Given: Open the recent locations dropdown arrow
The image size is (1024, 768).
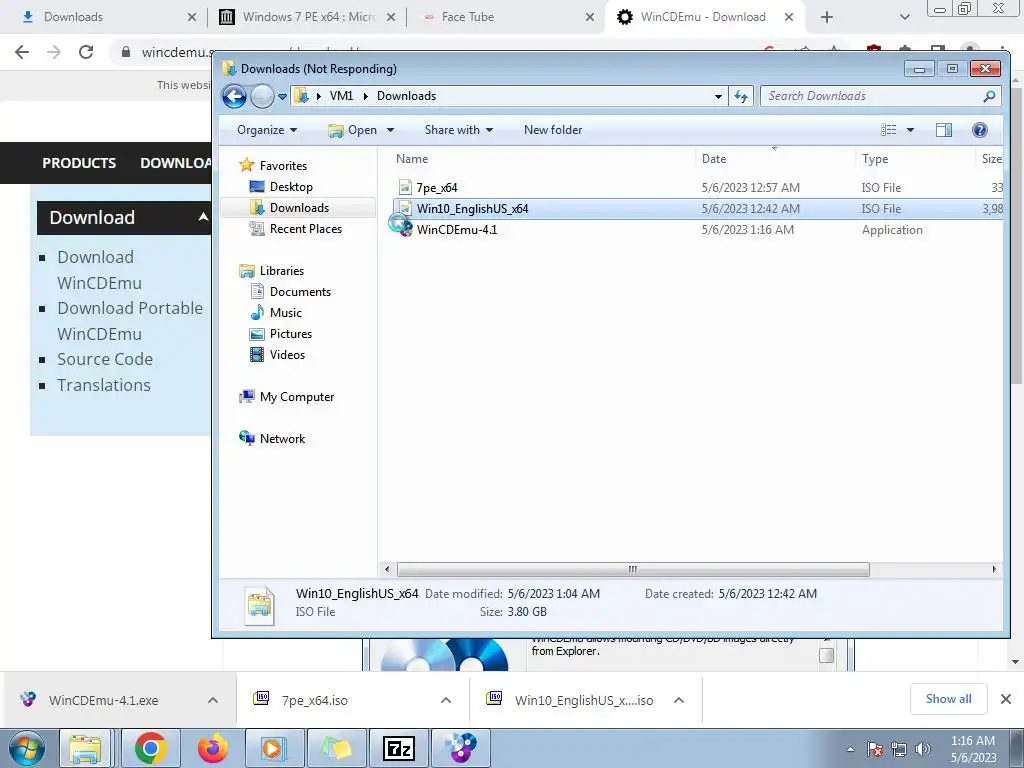Looking at the screenshot, I should click(282, 97).
